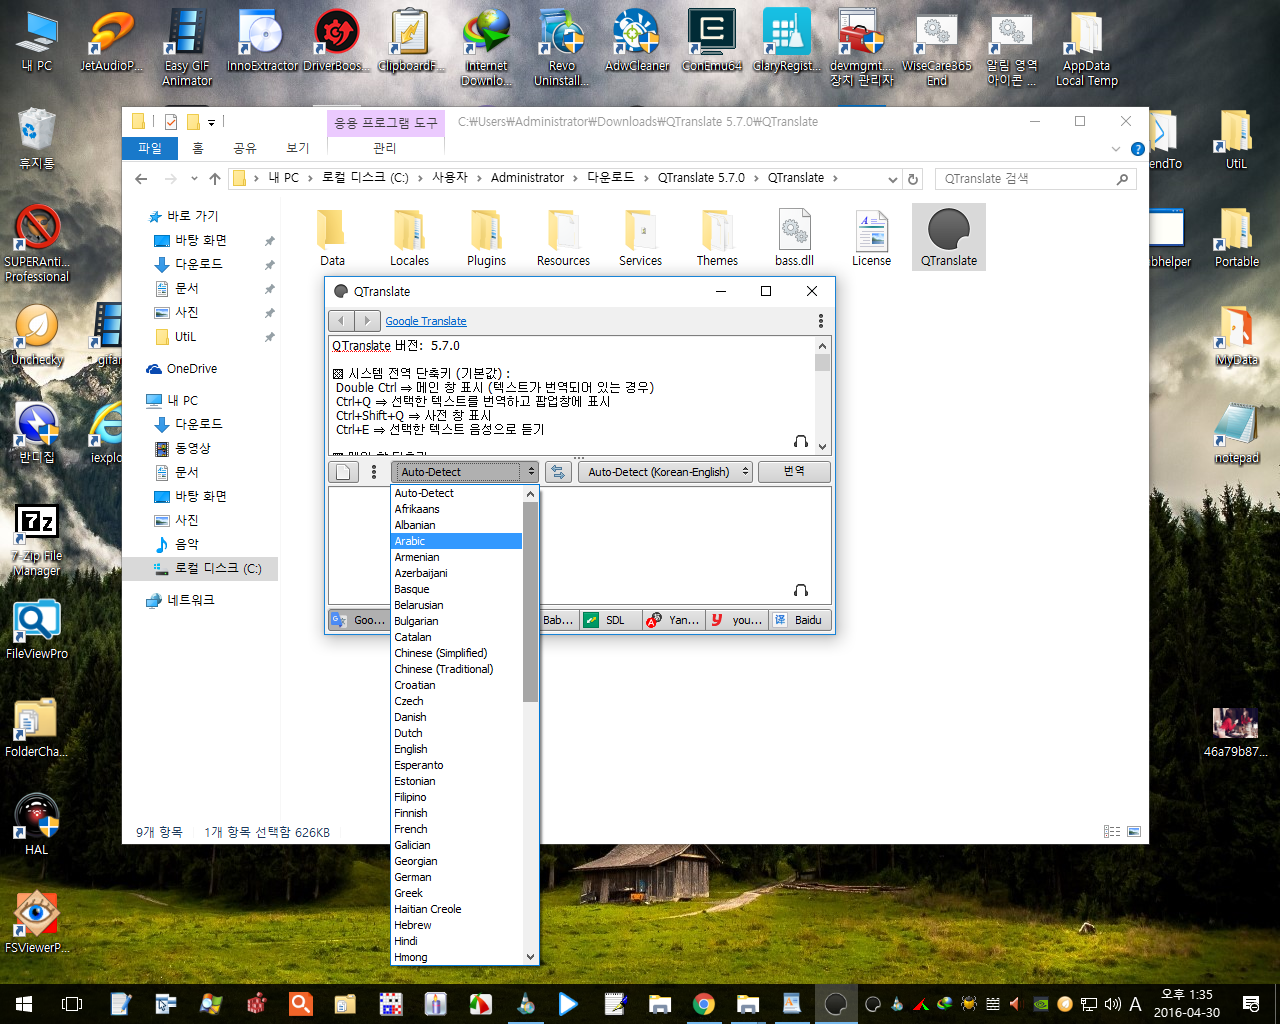Select the Locales folder in Explorer
Image resolution: width=1280 pixels, height=1024 pixels.
[x=409, y=237]
